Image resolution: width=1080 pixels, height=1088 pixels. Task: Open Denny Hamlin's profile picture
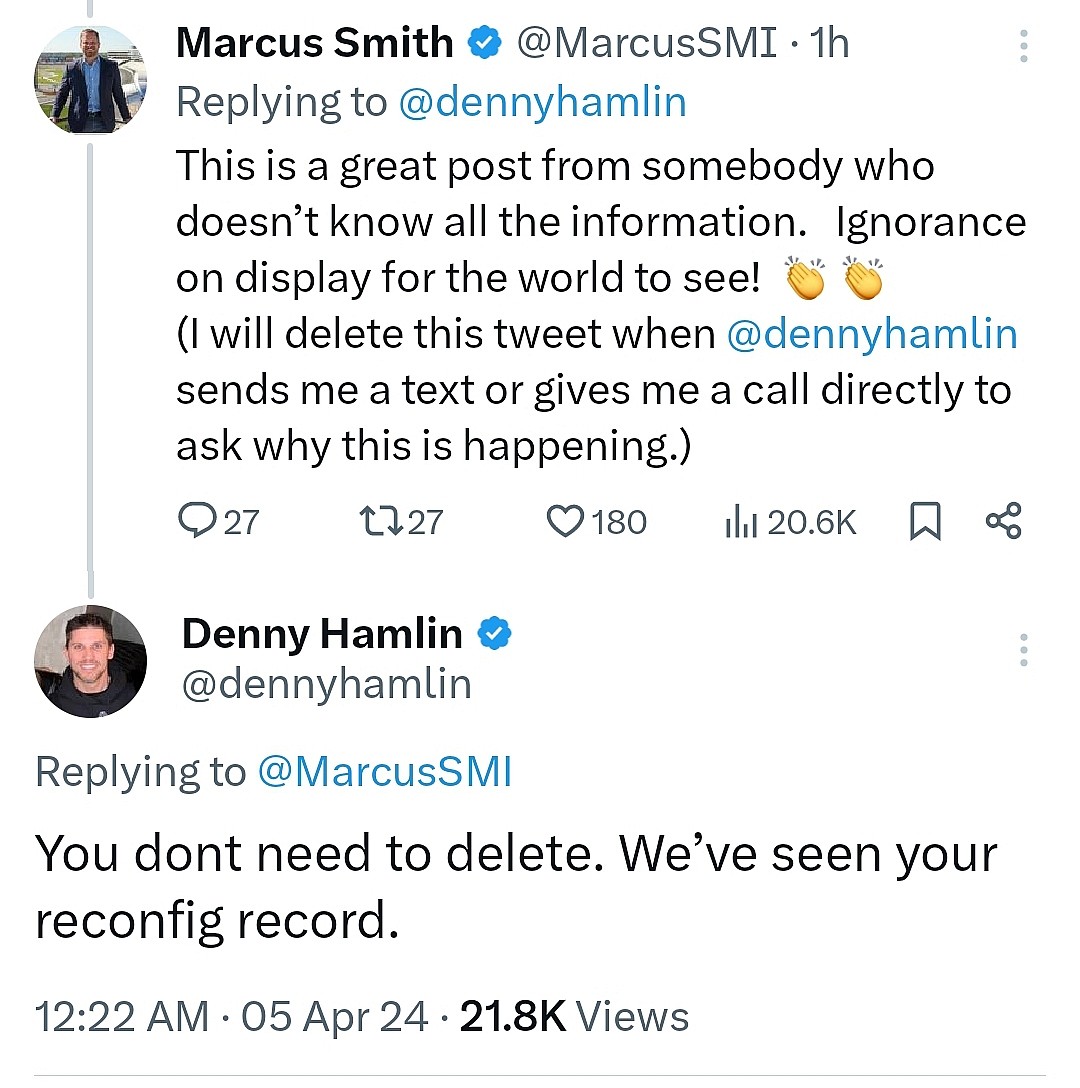[x=90, y=661]
